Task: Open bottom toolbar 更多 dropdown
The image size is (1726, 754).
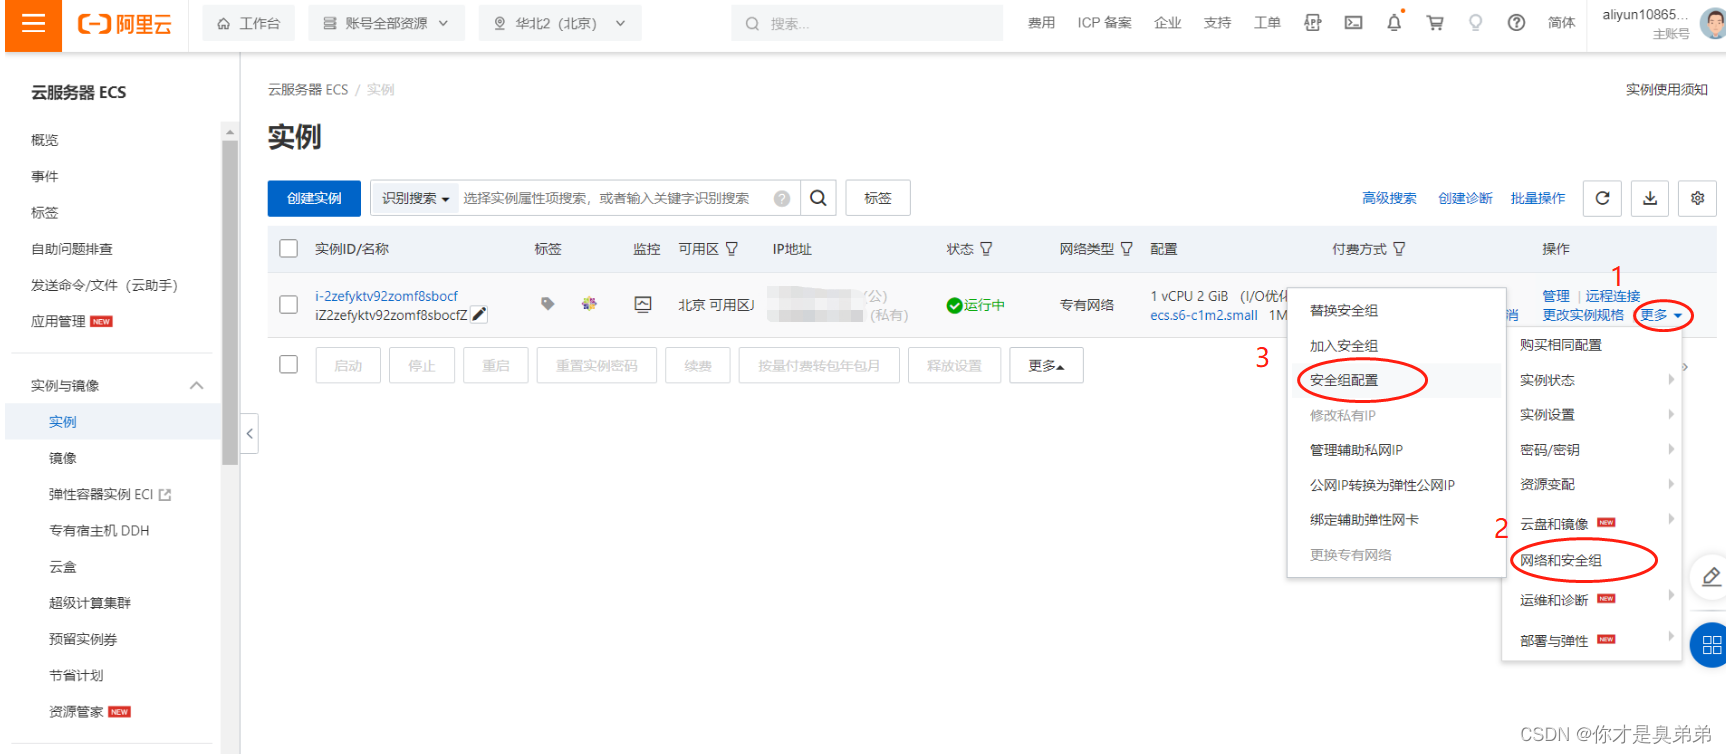Action: (x=1046, y=366)
